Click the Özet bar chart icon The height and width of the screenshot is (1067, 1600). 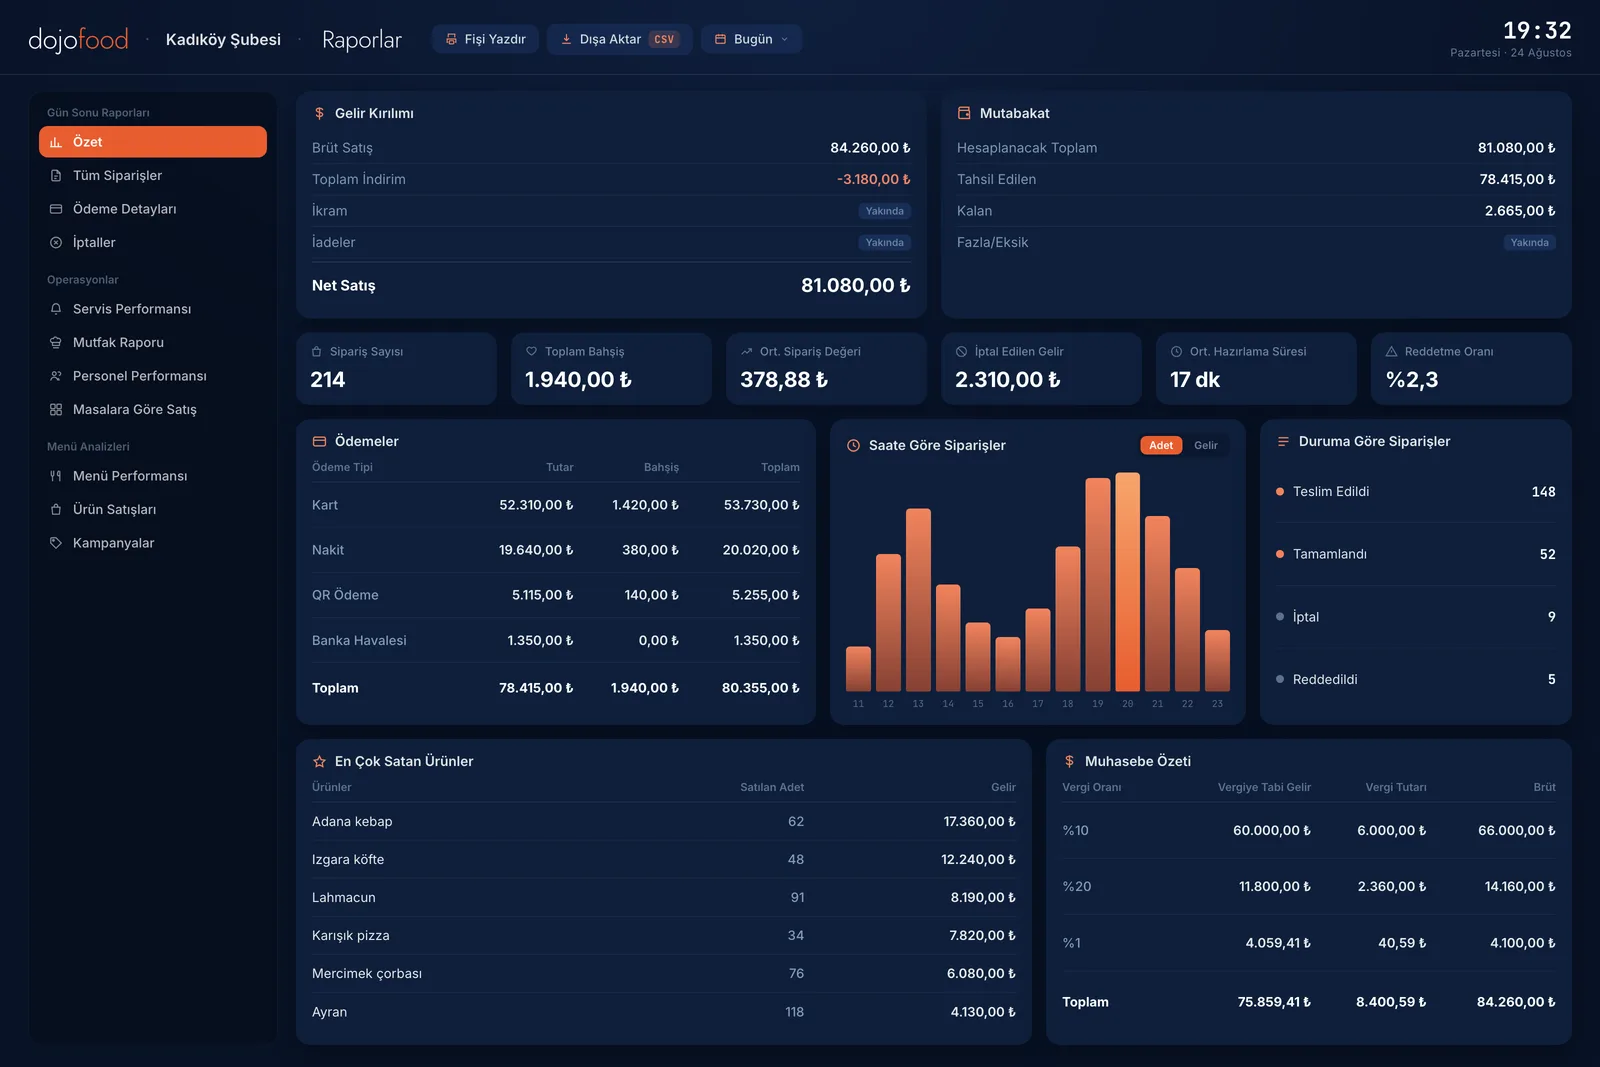[56, 142]
